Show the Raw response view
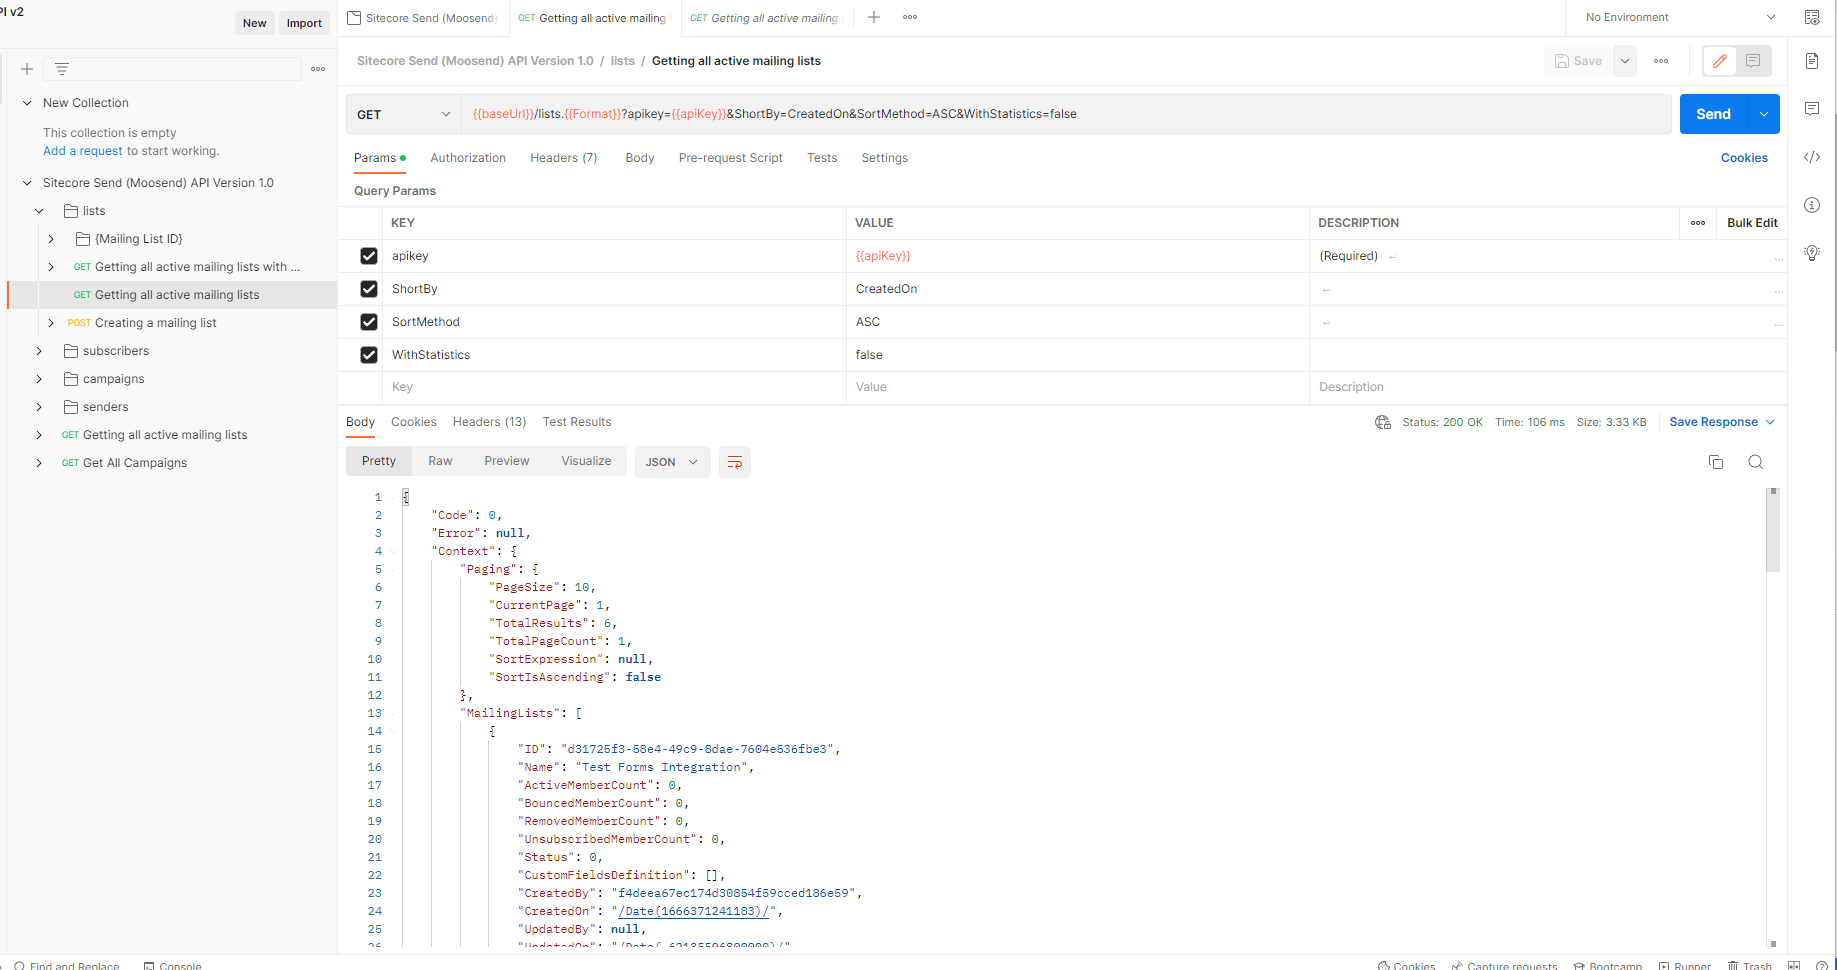The height and width of the screenshot is (970, 1837). (440, 461)
